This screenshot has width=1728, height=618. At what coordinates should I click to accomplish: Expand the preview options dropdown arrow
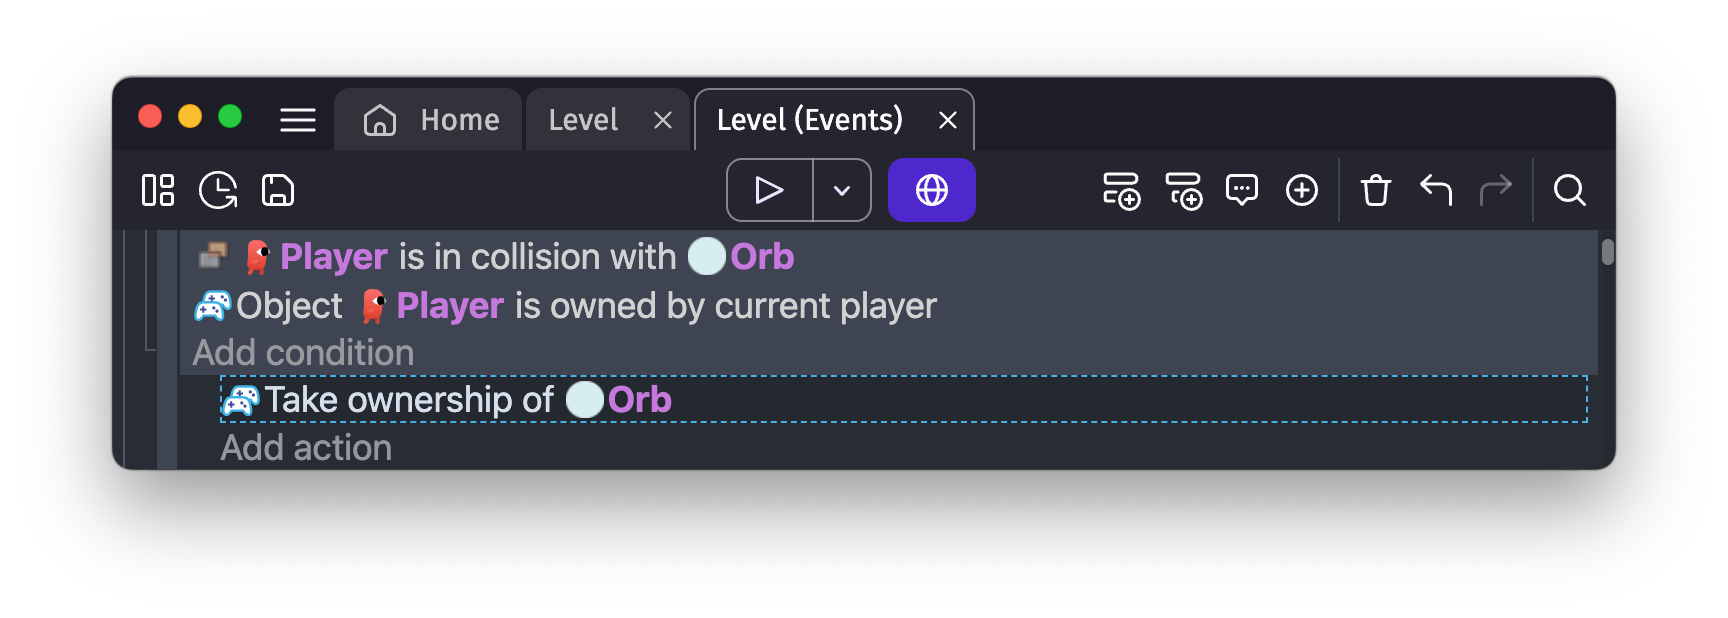(842, 190)
